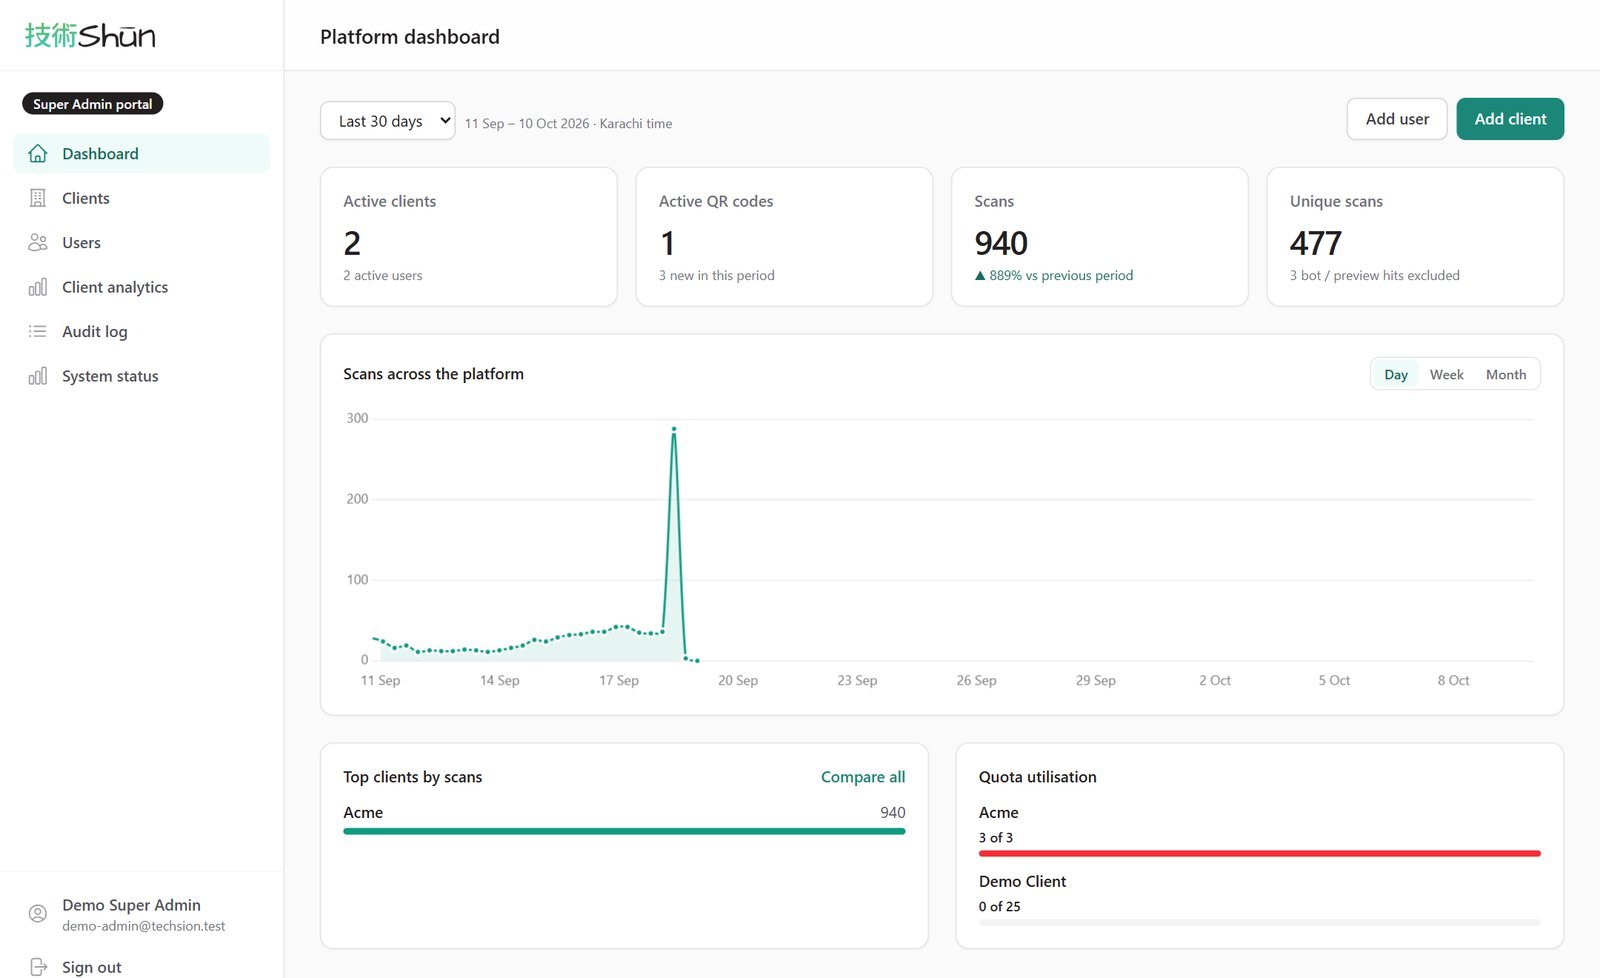
Task: Click Acme red quota bar
Action: (1260, 853)
